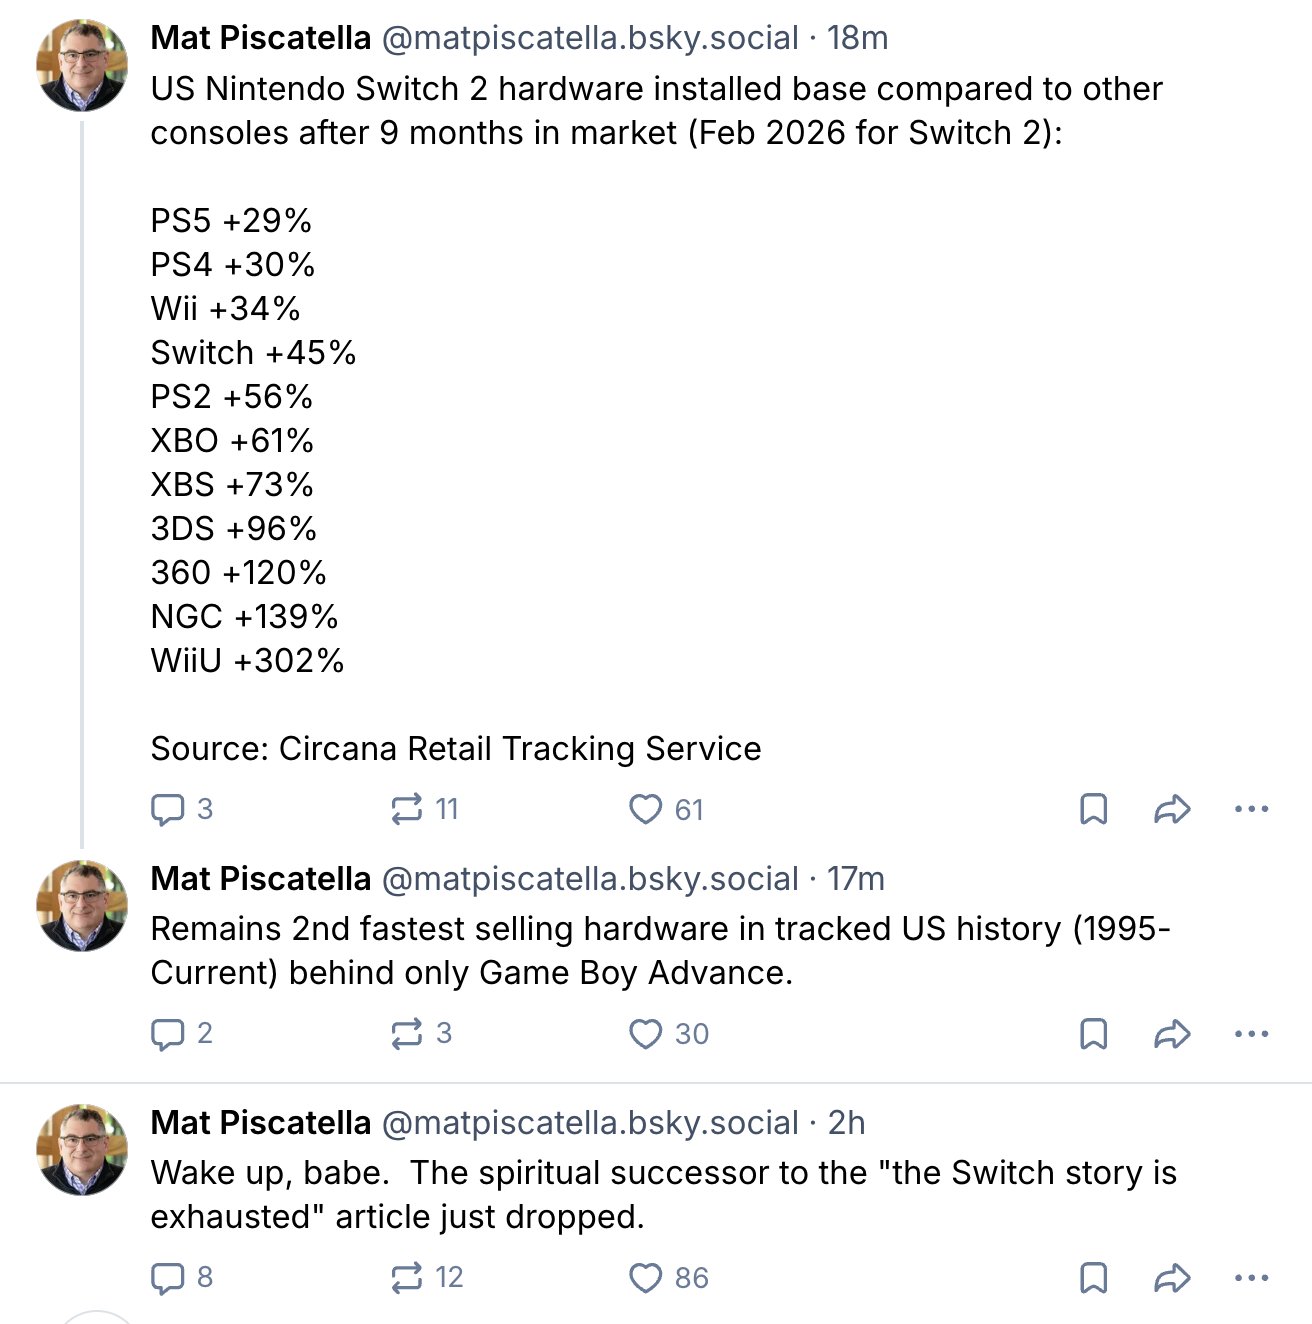
Task: Reply to the Switch 2 installed base post
Action: [181, 809]
